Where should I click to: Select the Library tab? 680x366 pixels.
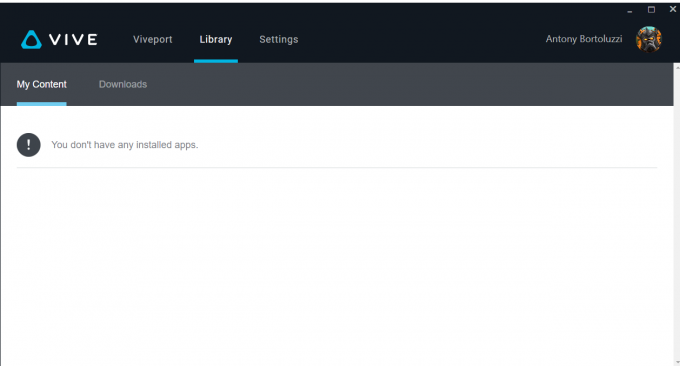click(x=216, y=39)
